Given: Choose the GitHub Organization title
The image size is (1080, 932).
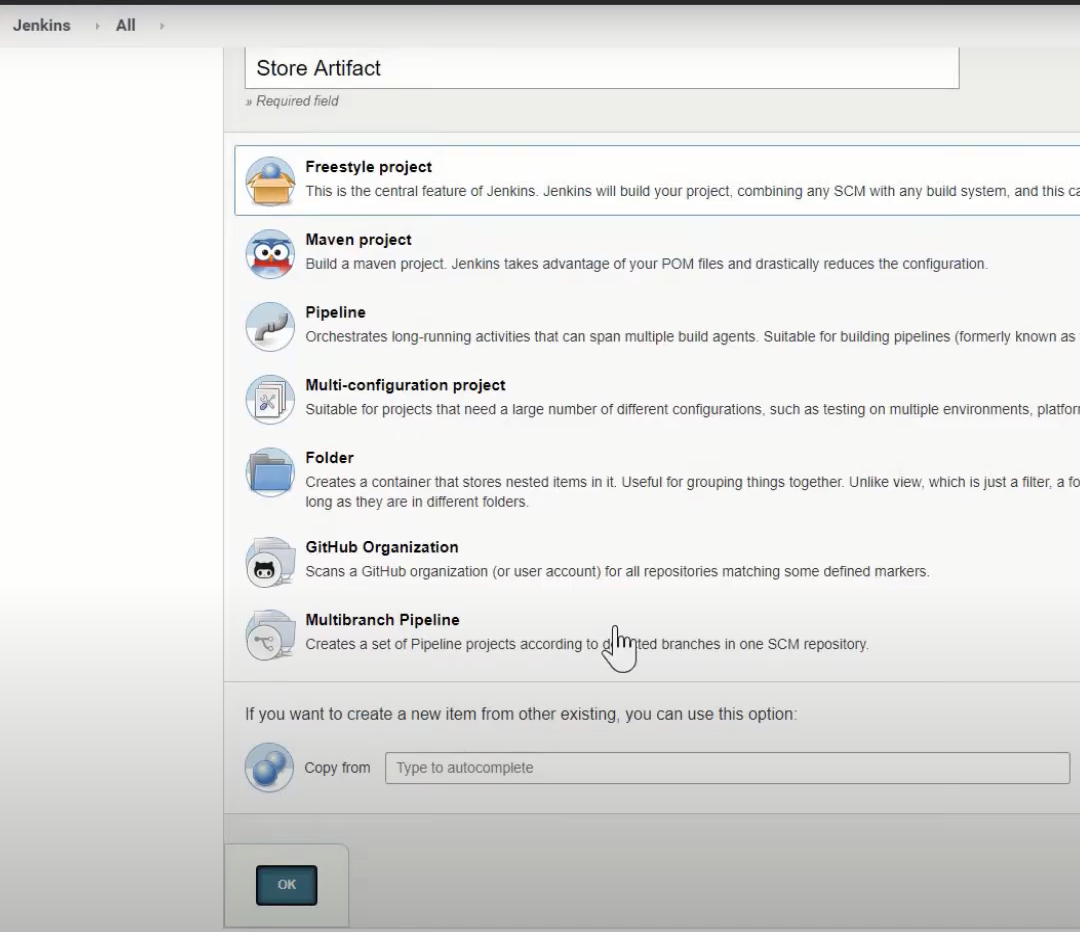Looking at the screenshot, I should [x=382, y=547].
